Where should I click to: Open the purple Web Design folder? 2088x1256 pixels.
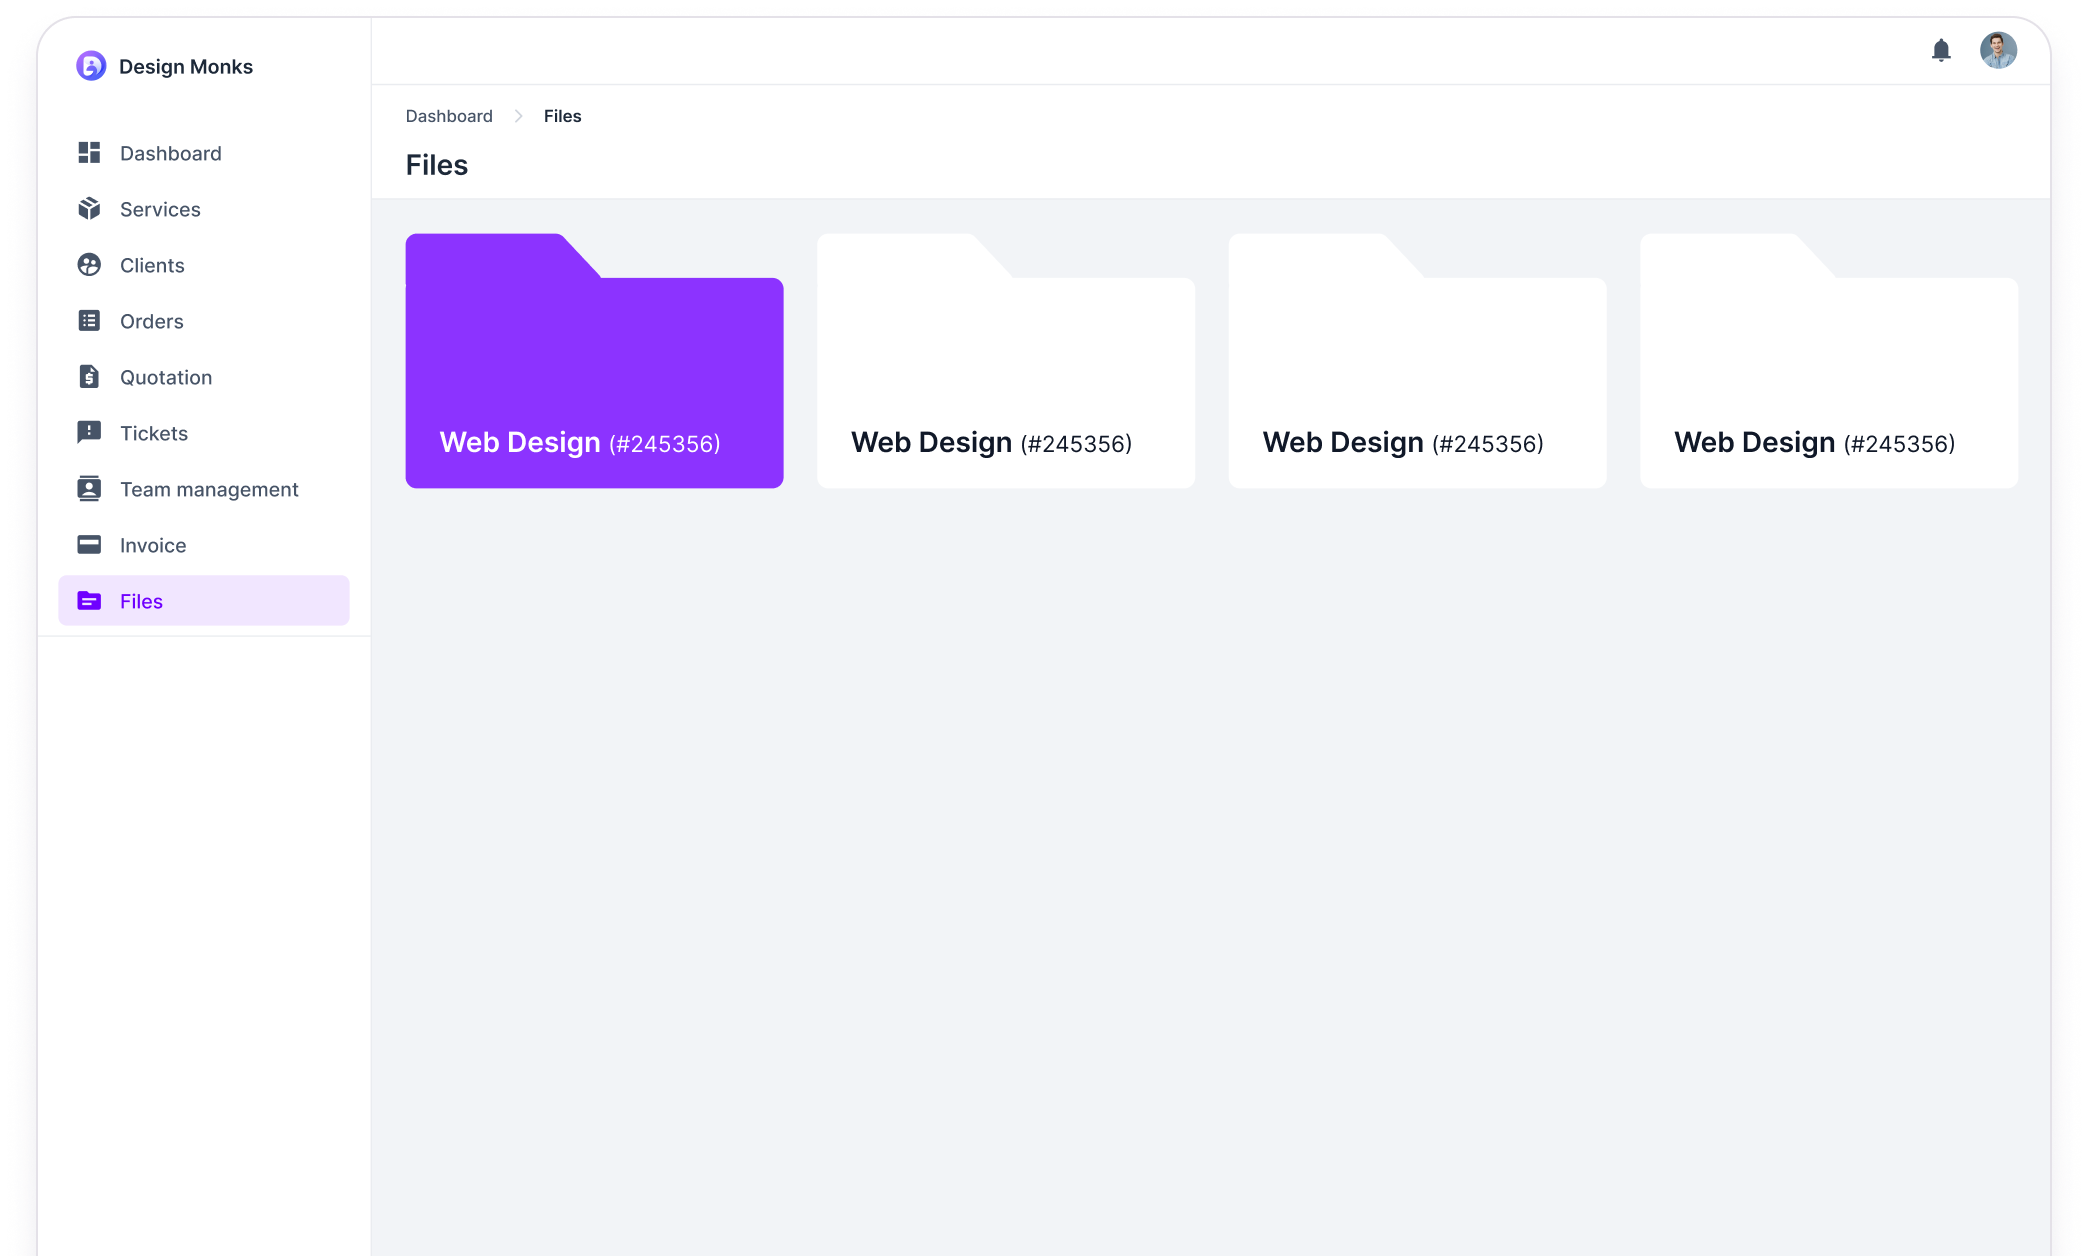pos(594,361)
